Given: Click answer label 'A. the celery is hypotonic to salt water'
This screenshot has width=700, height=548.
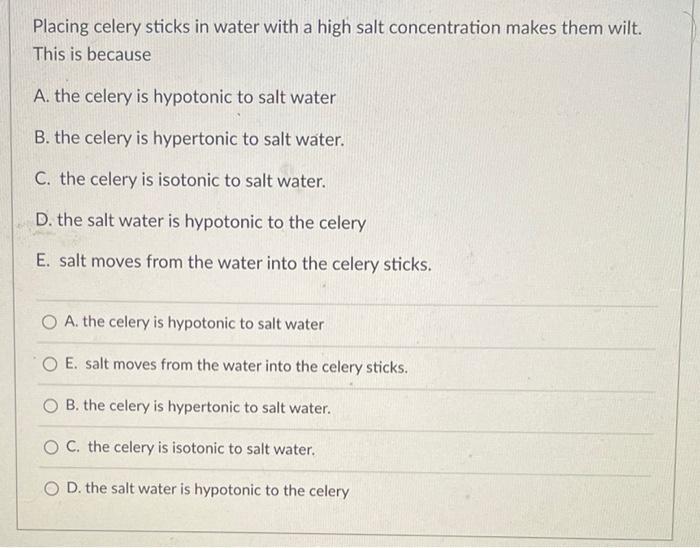Looking at the screenshot, I should [x=194, y=323].
